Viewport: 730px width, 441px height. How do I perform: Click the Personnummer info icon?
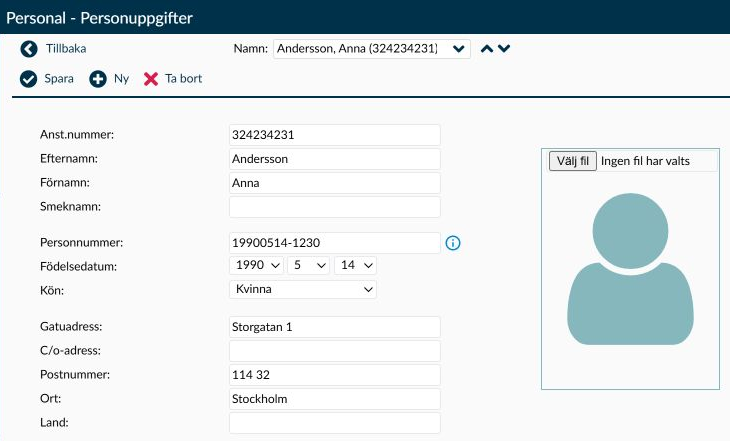tap(453, 243)
